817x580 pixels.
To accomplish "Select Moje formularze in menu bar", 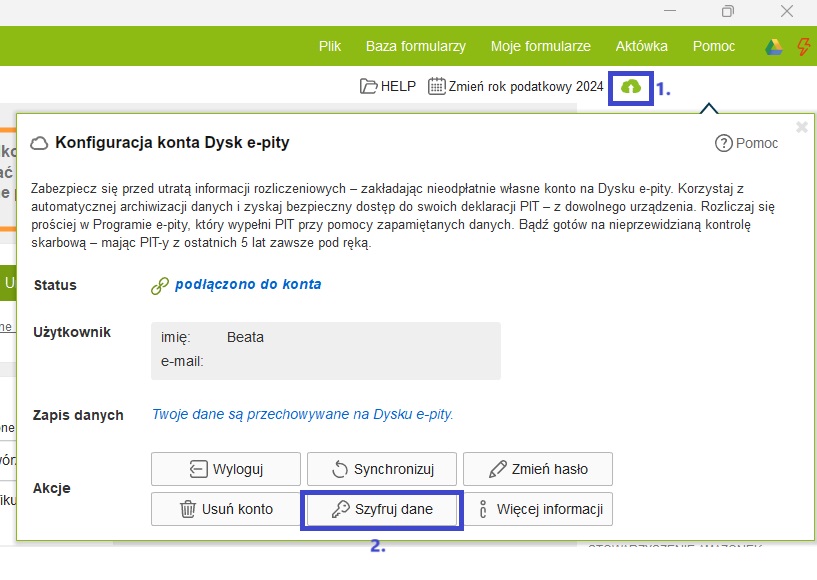I will pos(540,46).
